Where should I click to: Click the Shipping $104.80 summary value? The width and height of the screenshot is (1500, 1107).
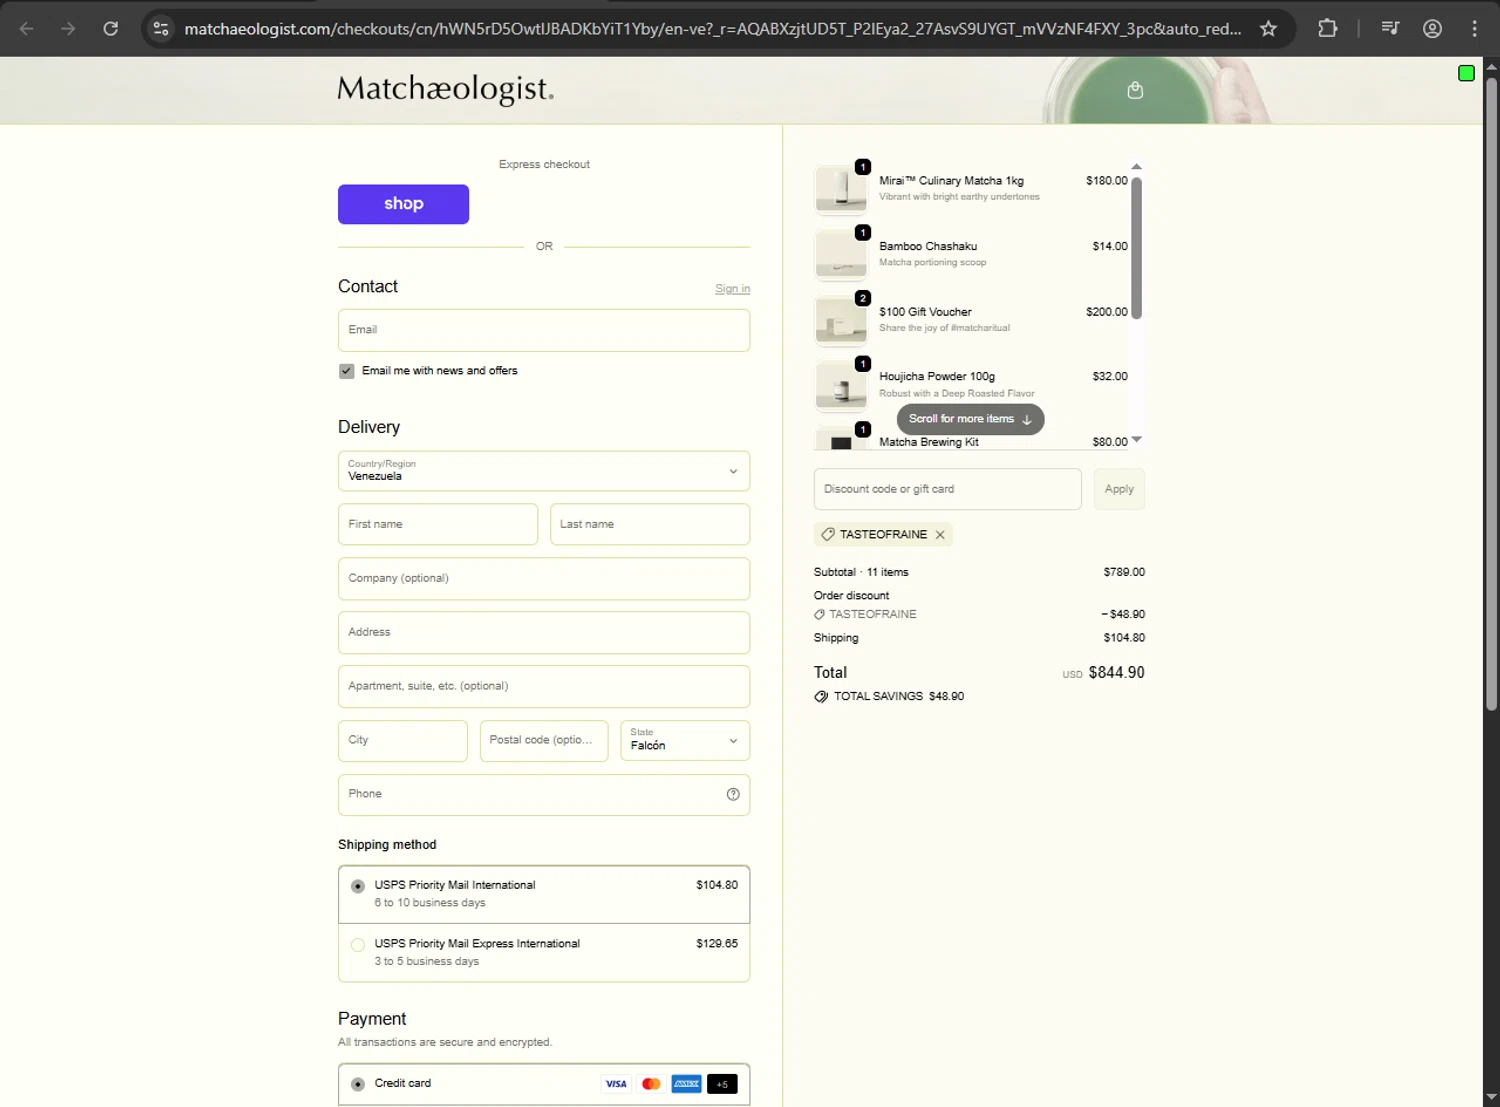coord(1124,638)
